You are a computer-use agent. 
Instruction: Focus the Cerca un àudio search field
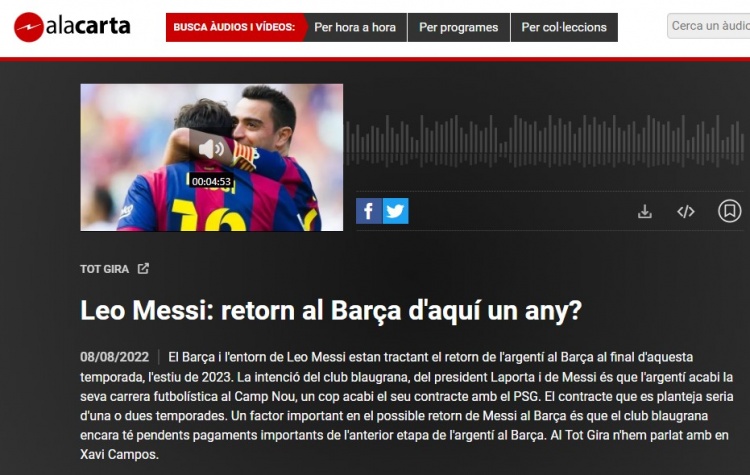click(709, 26)
